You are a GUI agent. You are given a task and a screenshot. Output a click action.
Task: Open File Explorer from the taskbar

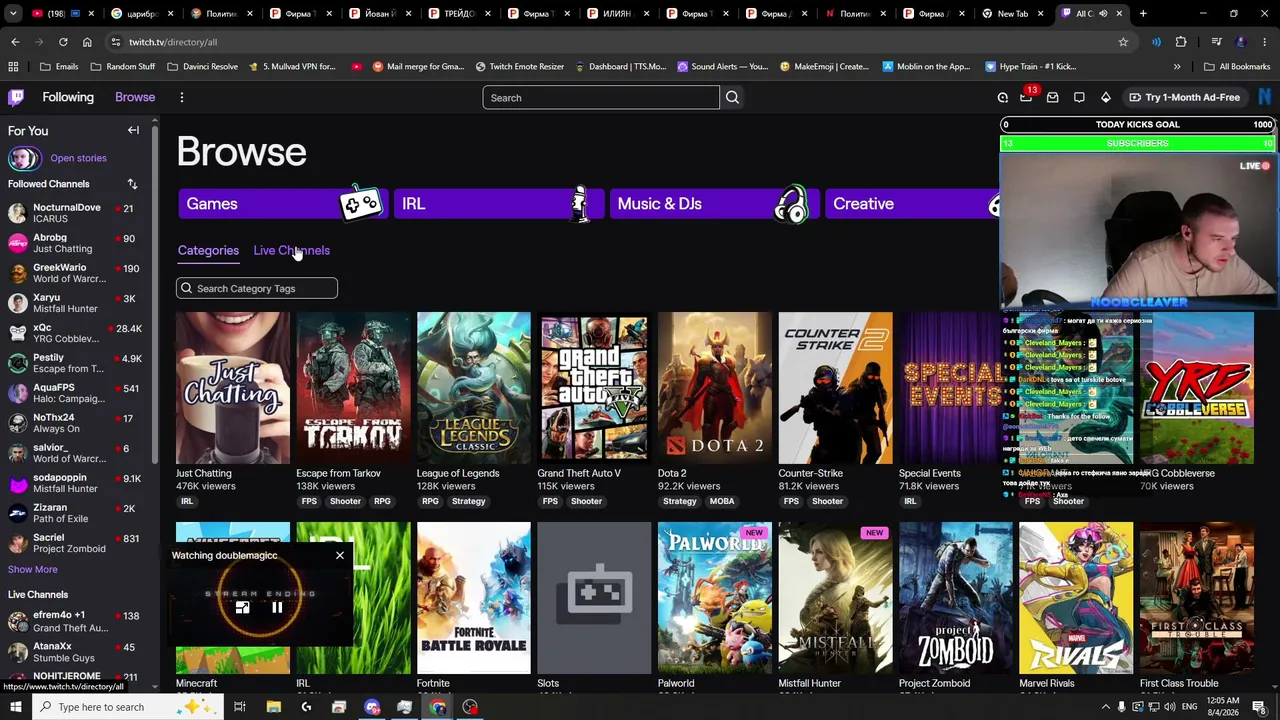click(x=273, y=707)
